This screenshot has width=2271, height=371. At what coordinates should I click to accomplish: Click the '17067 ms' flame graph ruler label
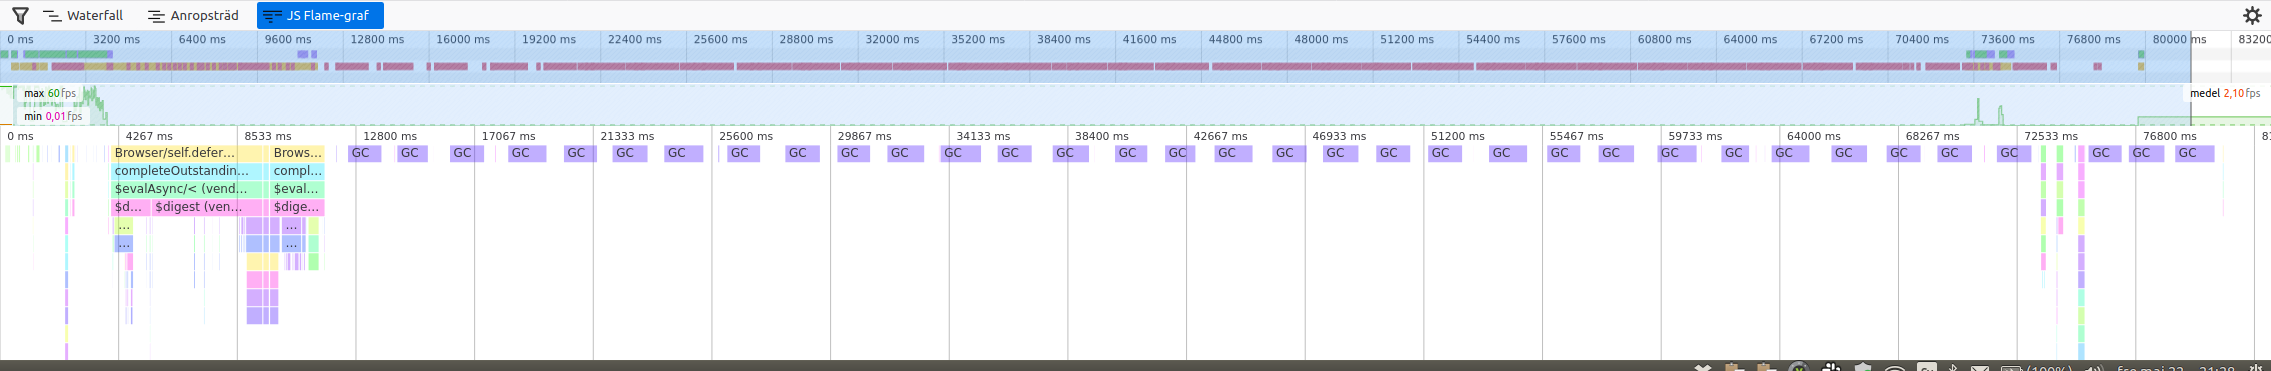coord(508,136)
